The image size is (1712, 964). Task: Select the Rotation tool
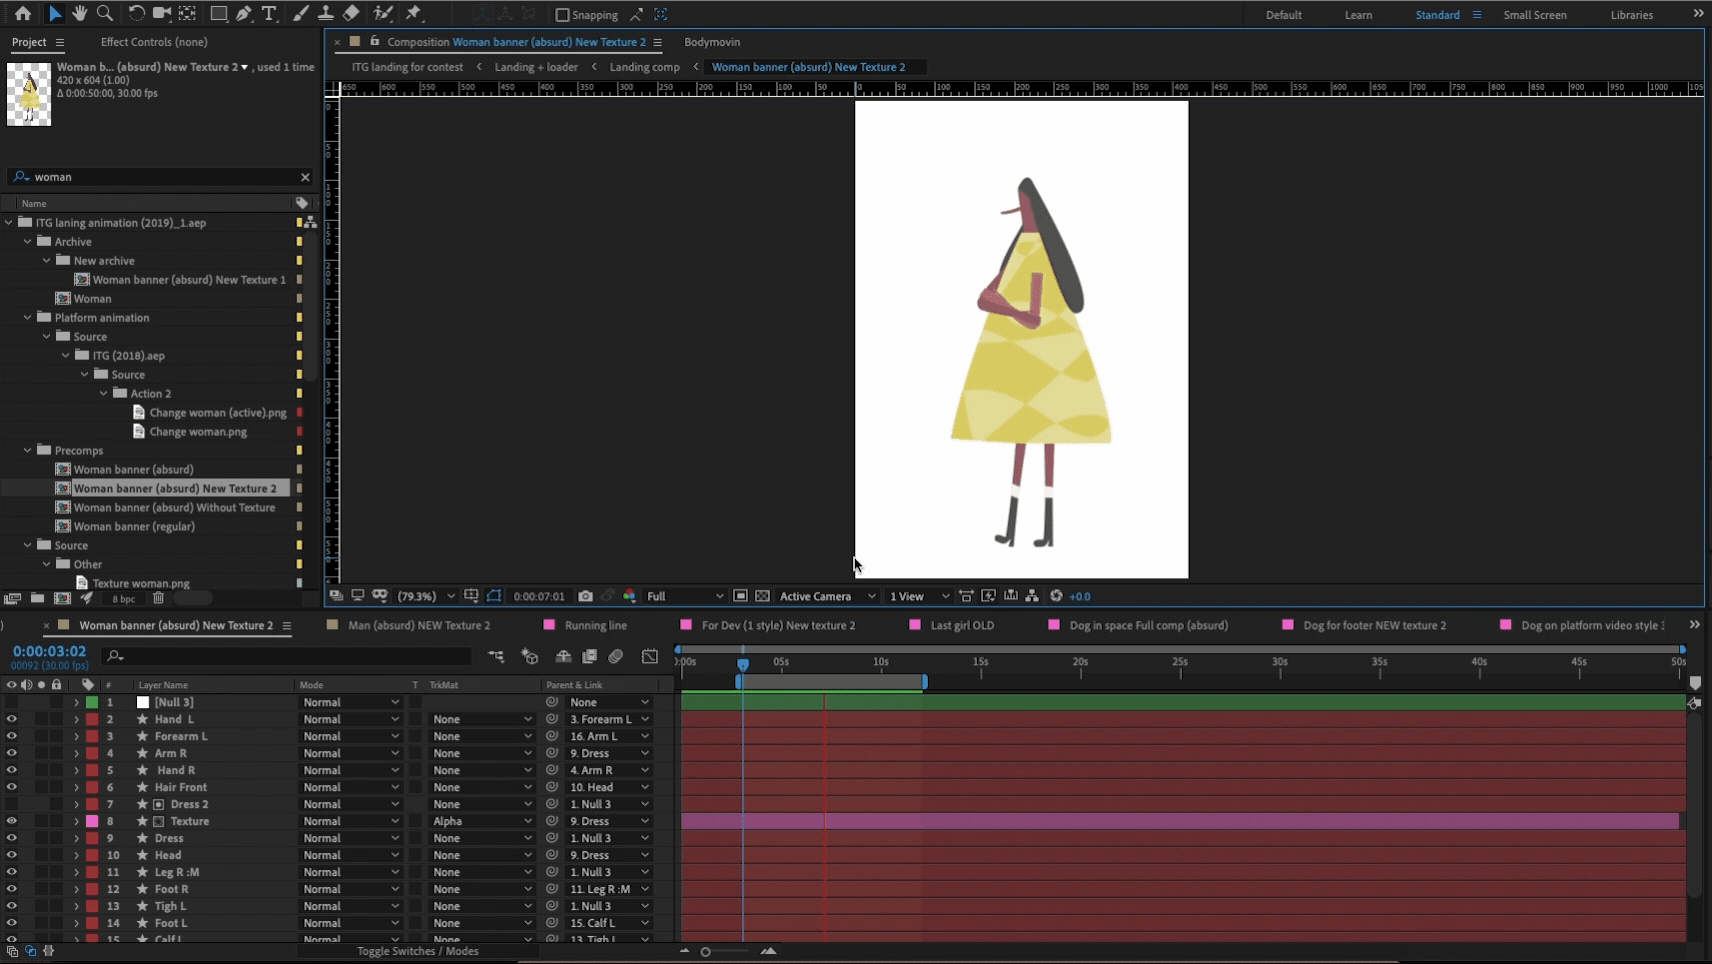click(136, 14)
